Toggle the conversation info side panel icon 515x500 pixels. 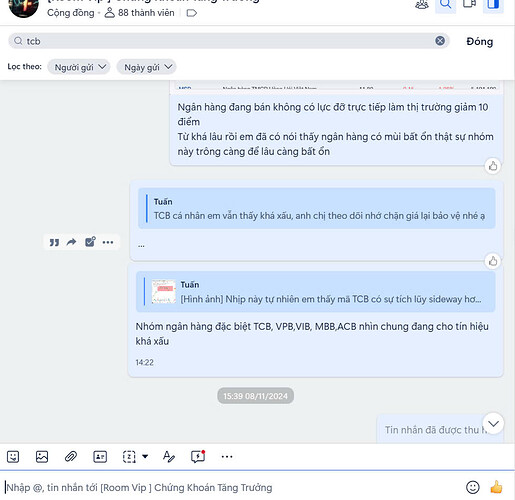[493, 4]
